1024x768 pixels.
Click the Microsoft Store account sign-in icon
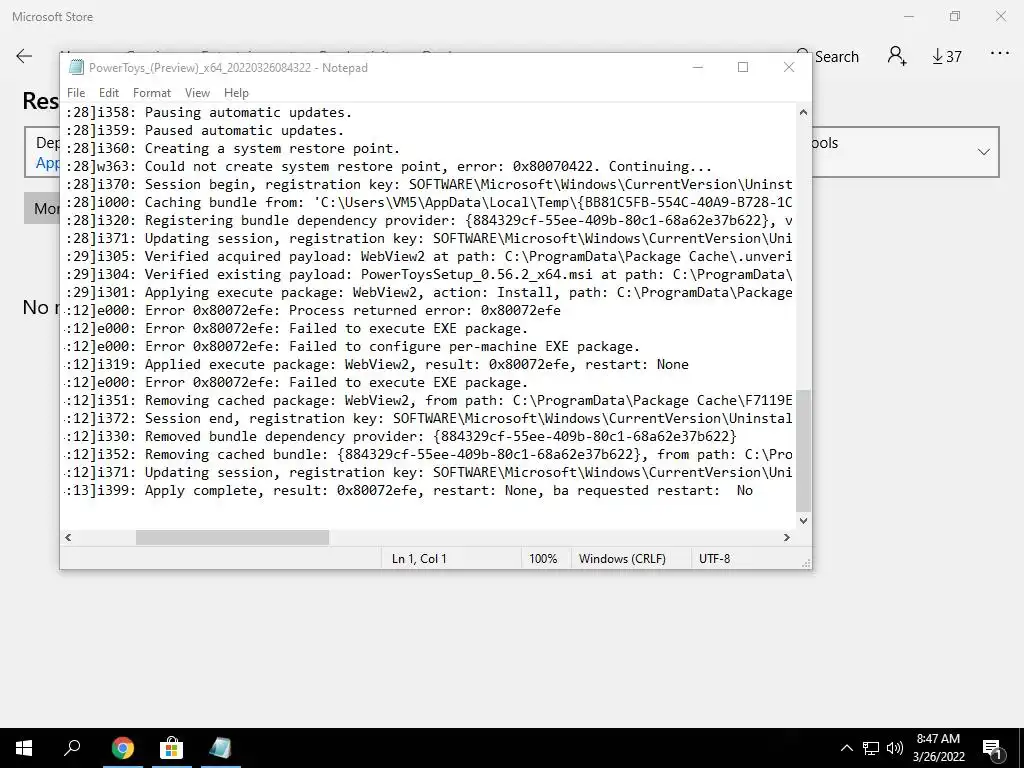[x=897, y=56]
